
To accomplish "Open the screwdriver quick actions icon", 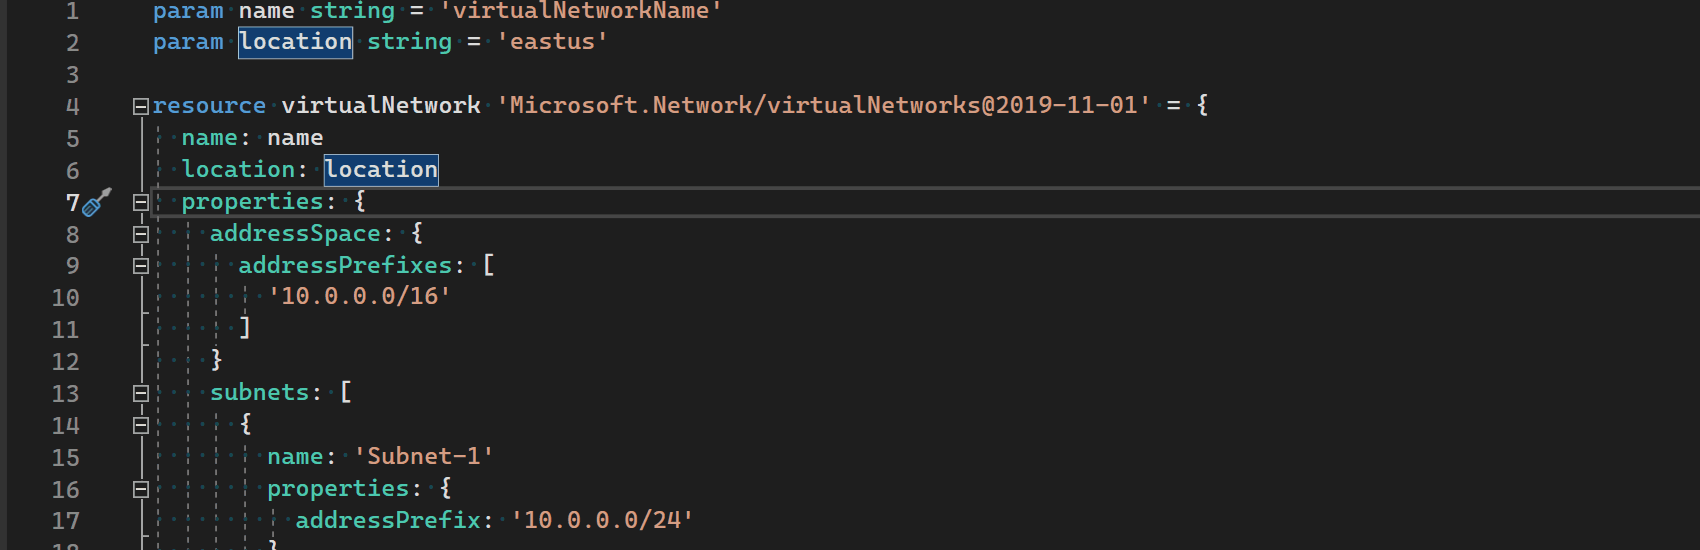I will [x=96, y=203].
